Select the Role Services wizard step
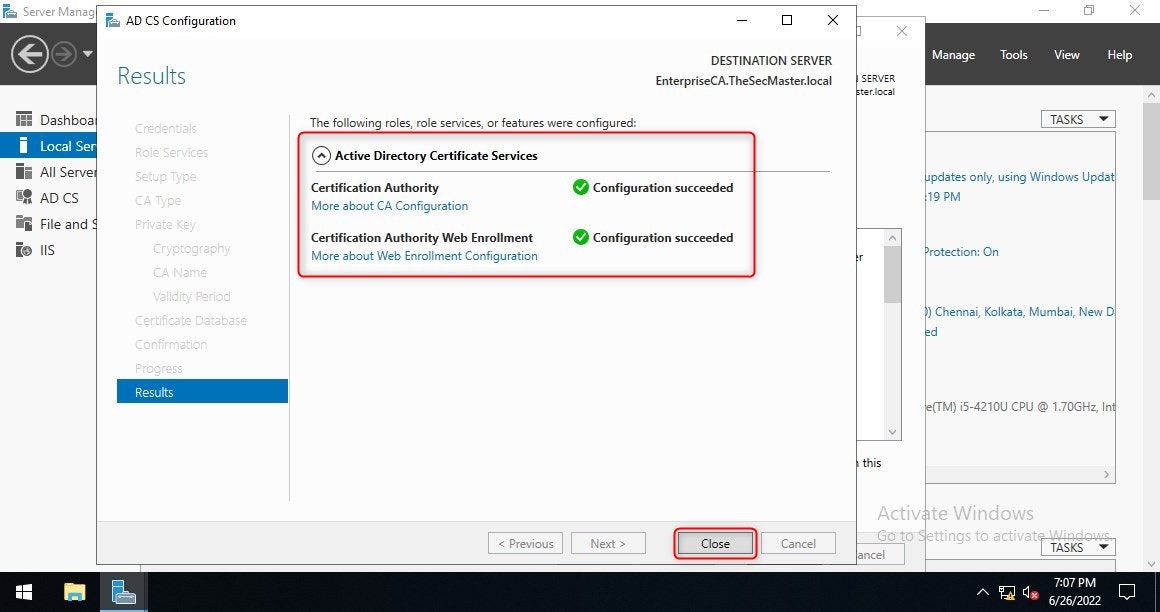 point(172,152)
